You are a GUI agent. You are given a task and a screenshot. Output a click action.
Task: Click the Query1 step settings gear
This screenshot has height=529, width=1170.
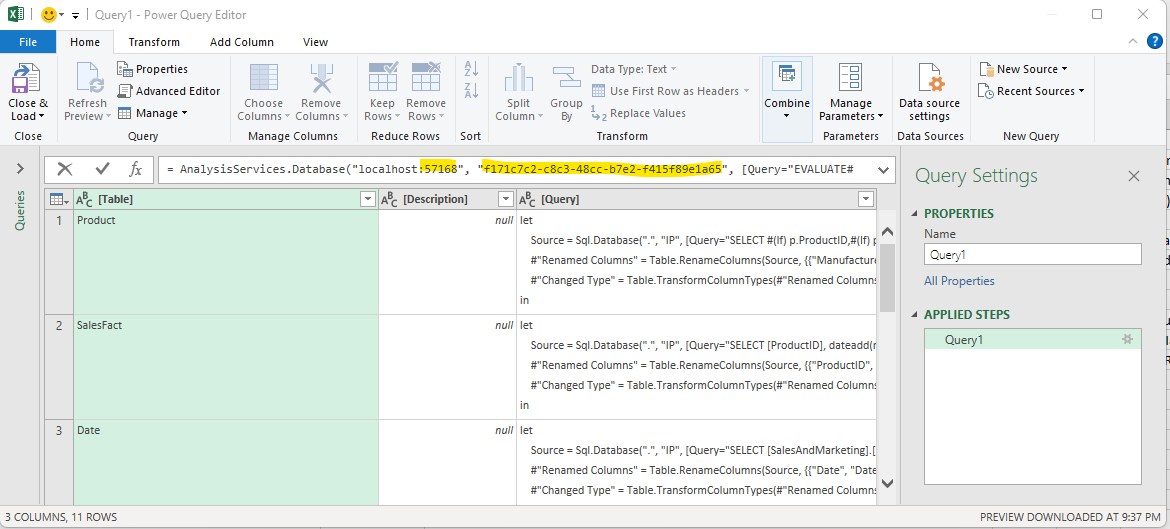pos(1127,339)
